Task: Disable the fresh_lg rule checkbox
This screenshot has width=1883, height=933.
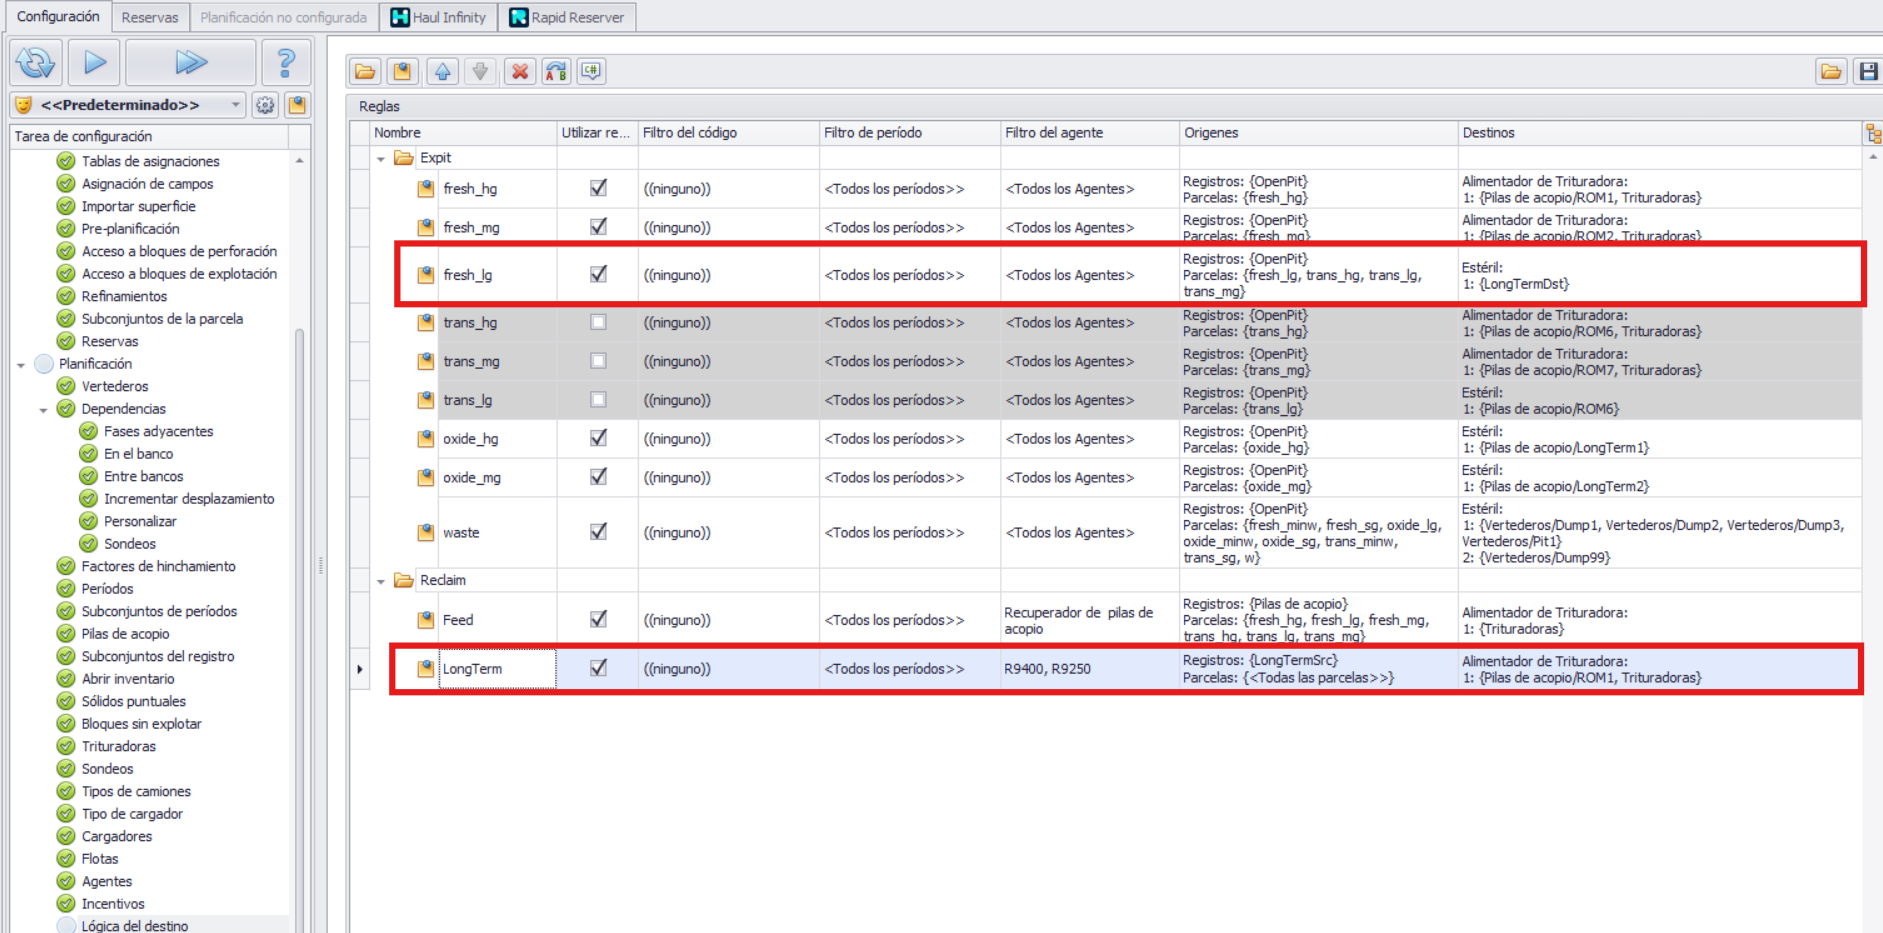Action: (598, 274)
